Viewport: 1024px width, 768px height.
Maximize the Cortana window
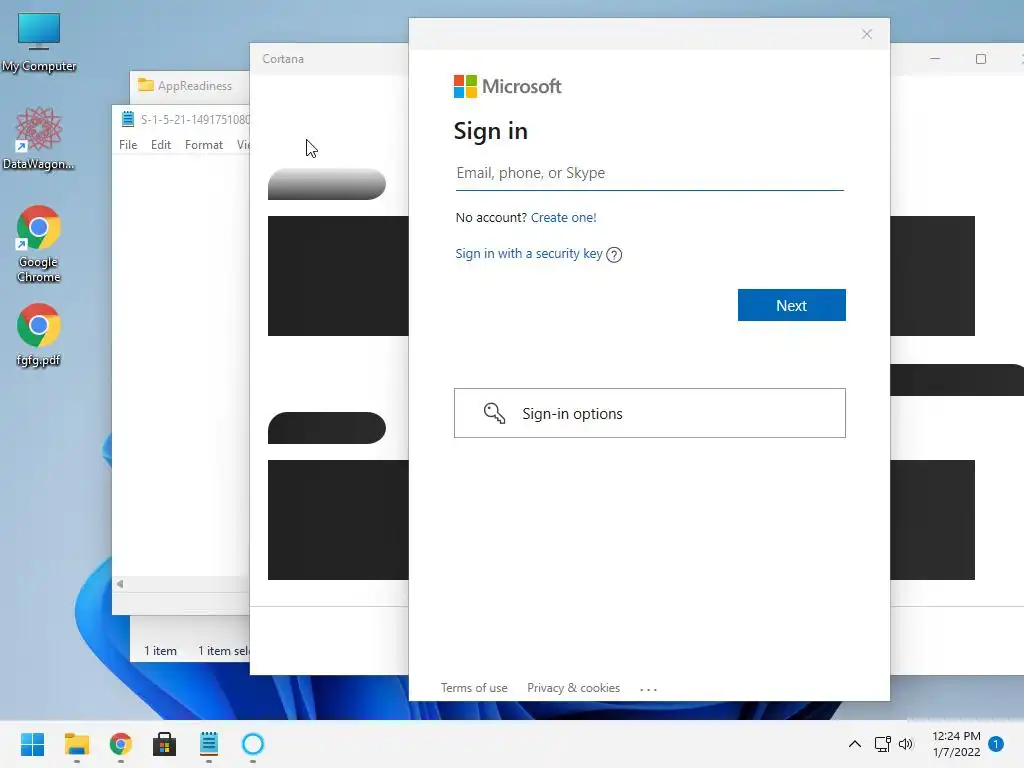point(980,59)
